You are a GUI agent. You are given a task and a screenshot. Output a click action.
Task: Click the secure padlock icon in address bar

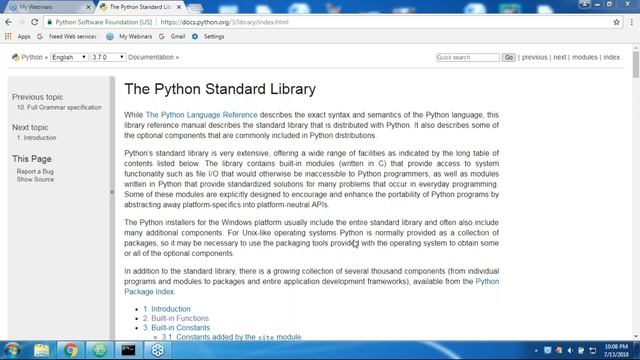(x=49, y=22)
